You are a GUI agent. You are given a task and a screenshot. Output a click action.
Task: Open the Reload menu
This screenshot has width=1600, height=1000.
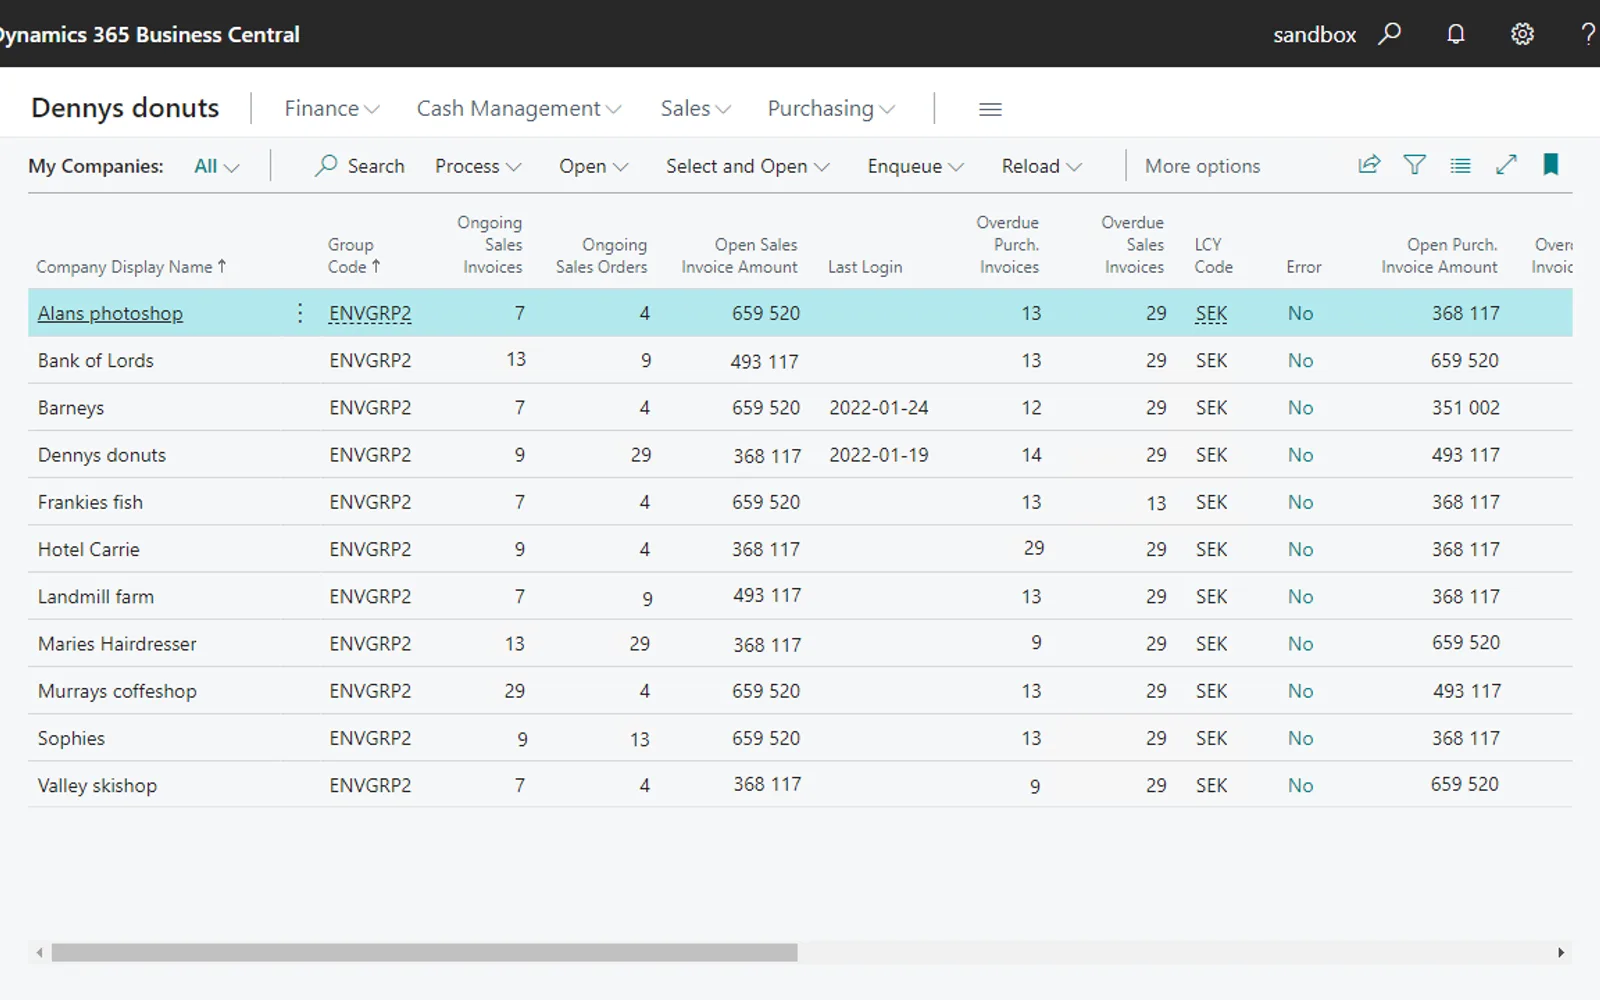pos(1042,166)
